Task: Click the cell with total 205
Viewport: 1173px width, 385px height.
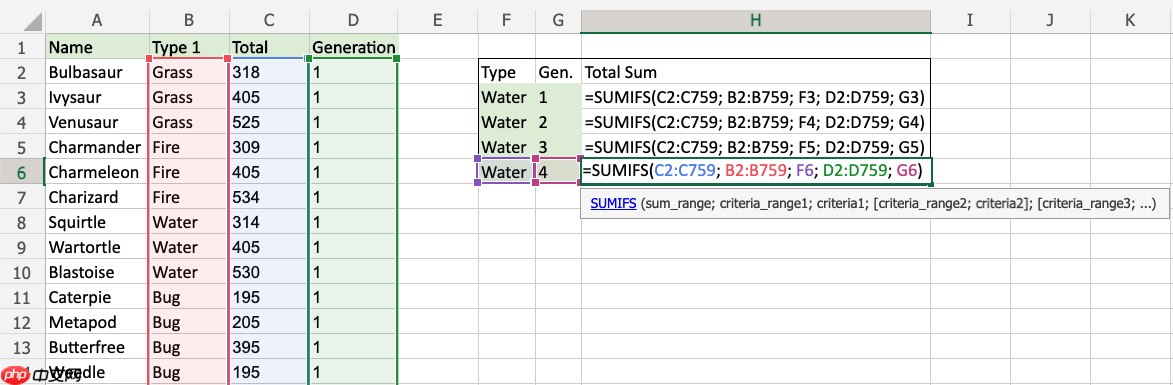Action: coord(269,323)
